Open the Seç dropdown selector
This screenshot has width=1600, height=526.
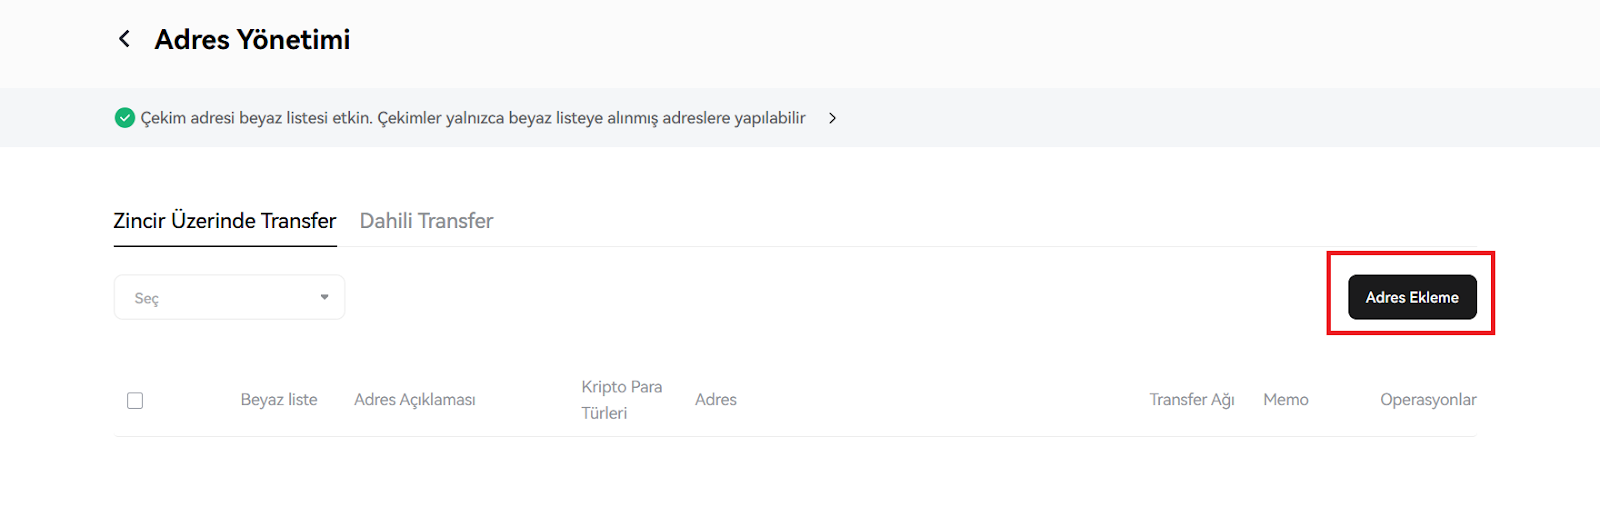tap(230, 297)
